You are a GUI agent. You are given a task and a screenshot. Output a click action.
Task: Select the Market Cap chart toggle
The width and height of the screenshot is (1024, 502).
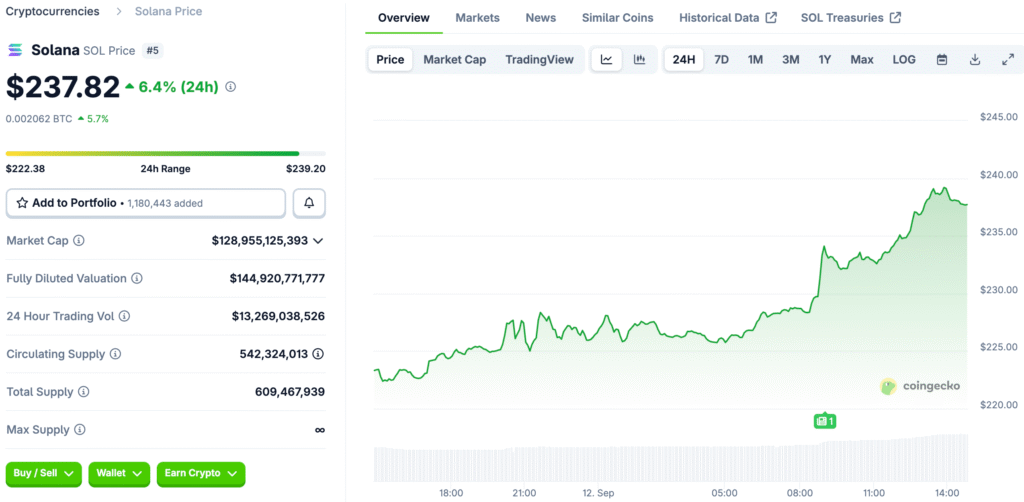coord(455,60)
